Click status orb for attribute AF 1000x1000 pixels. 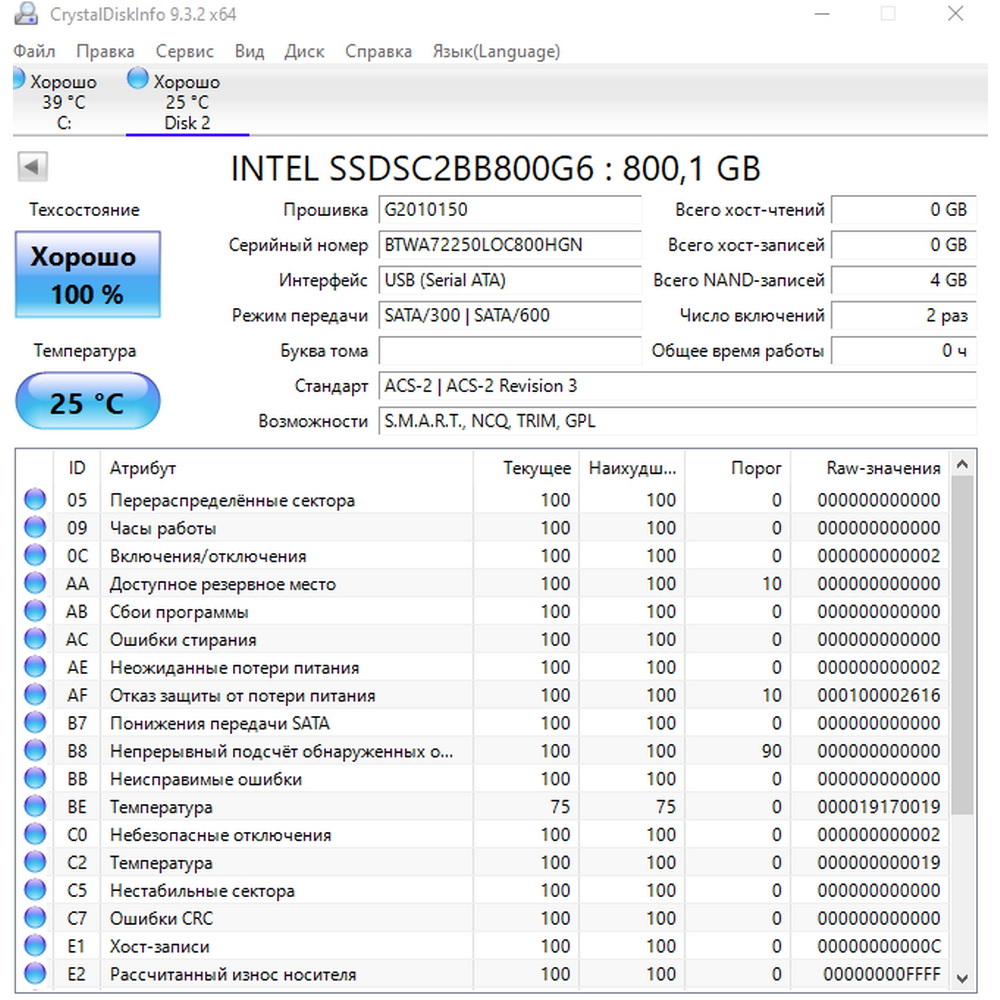tap(35, 695)
